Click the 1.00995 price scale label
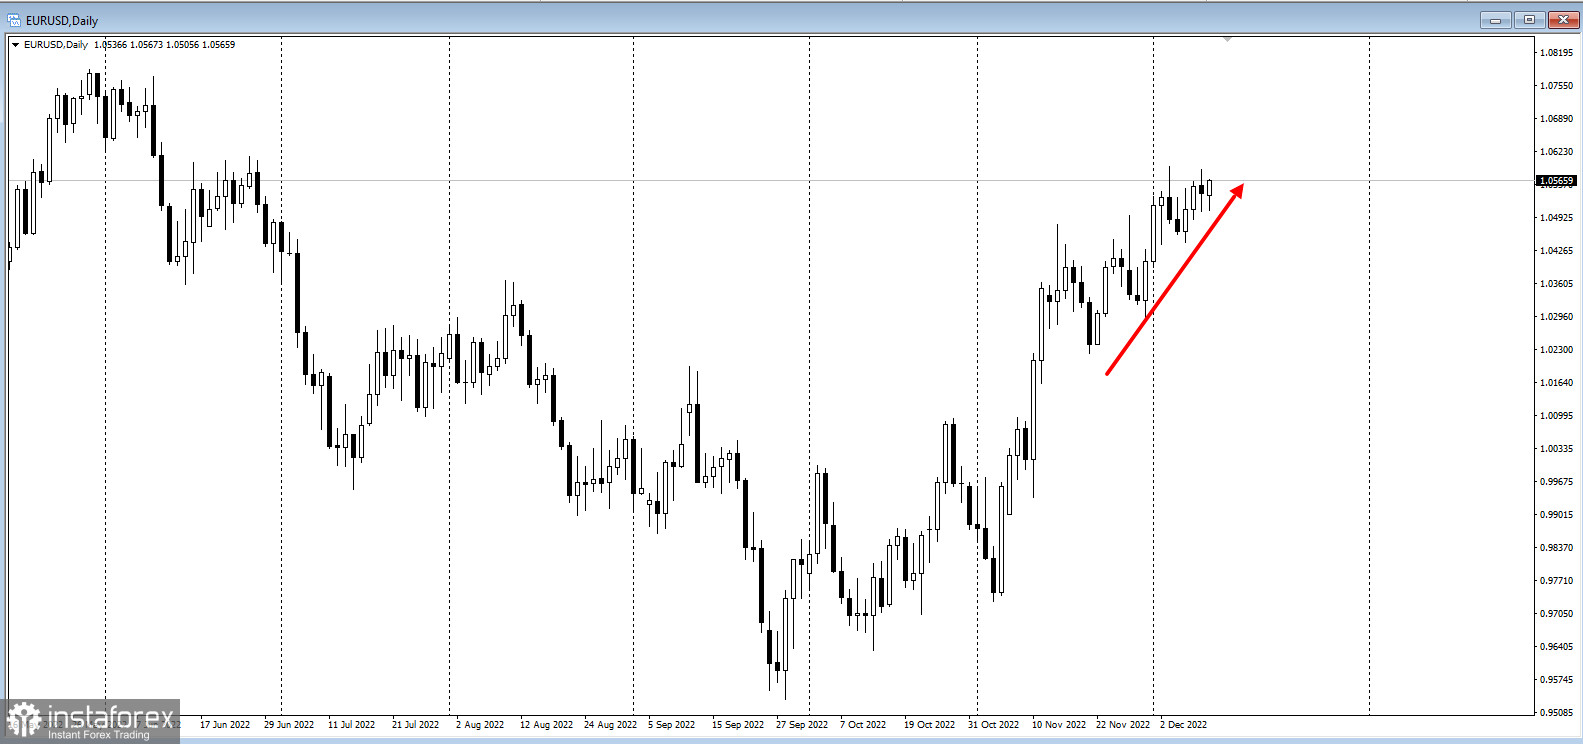The height and width of the screenshot is (744, 1583). (x=1556, y=416)
